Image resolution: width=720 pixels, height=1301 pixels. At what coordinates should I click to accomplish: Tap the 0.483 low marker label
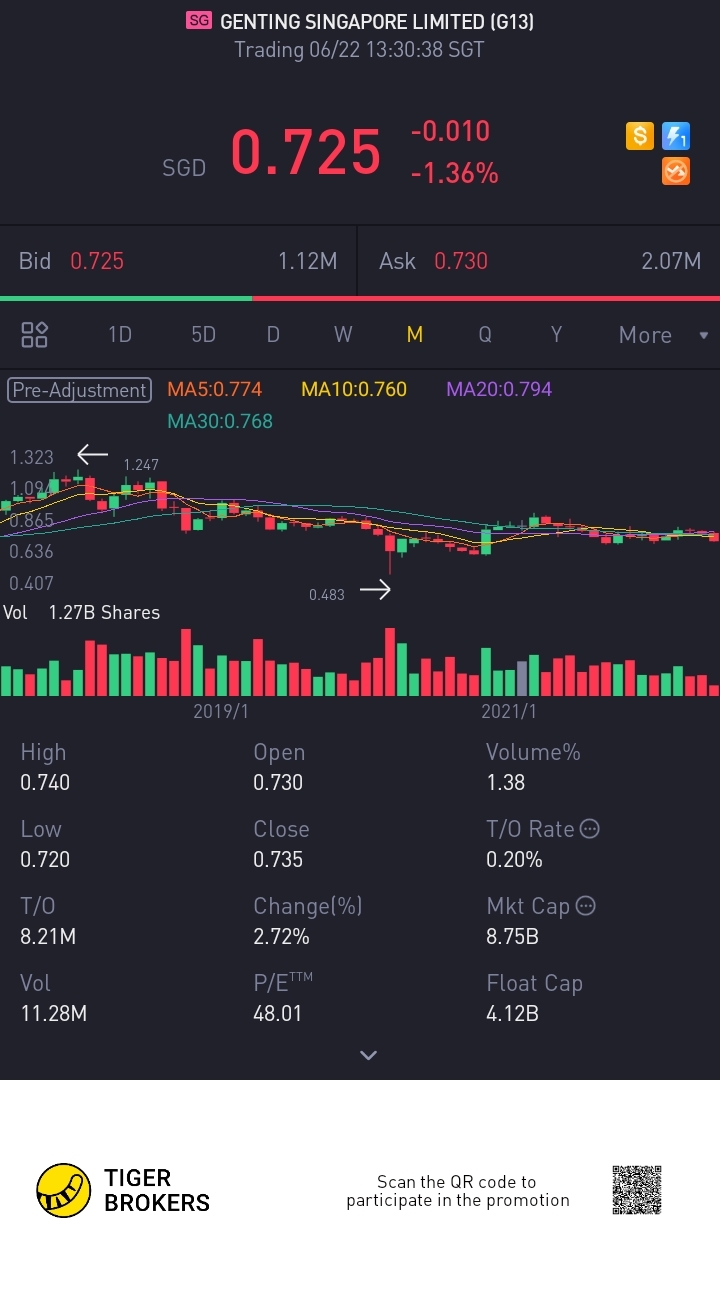[x=326, y=594]
